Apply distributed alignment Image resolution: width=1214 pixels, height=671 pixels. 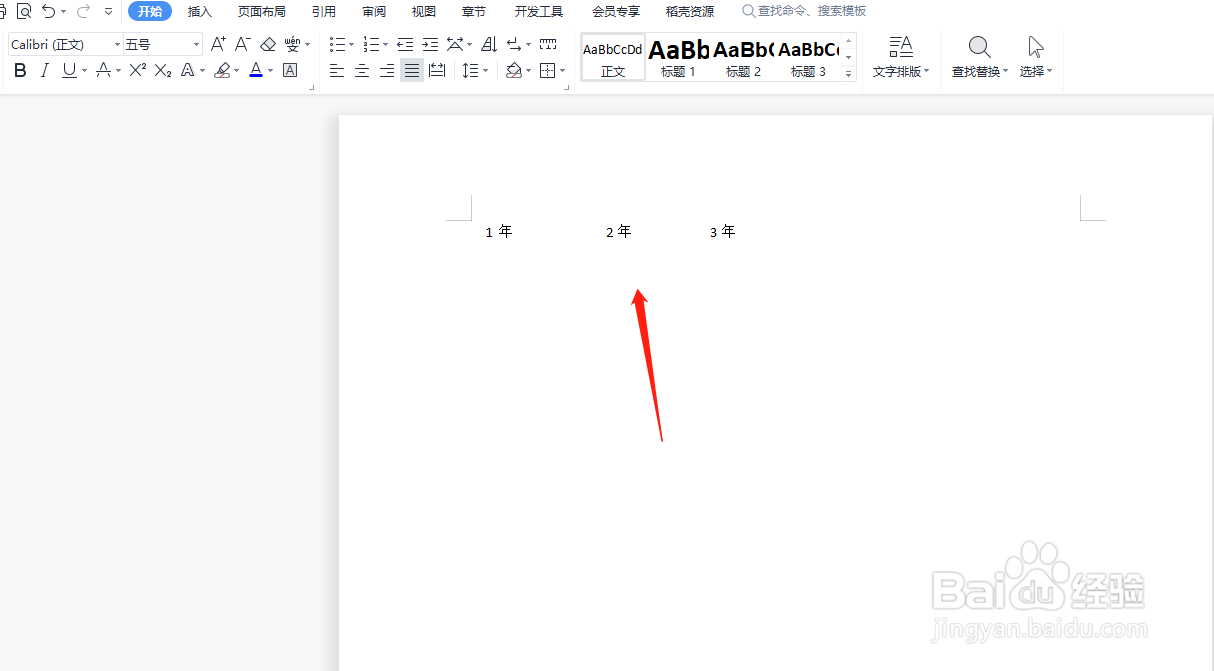click(437, 70)
